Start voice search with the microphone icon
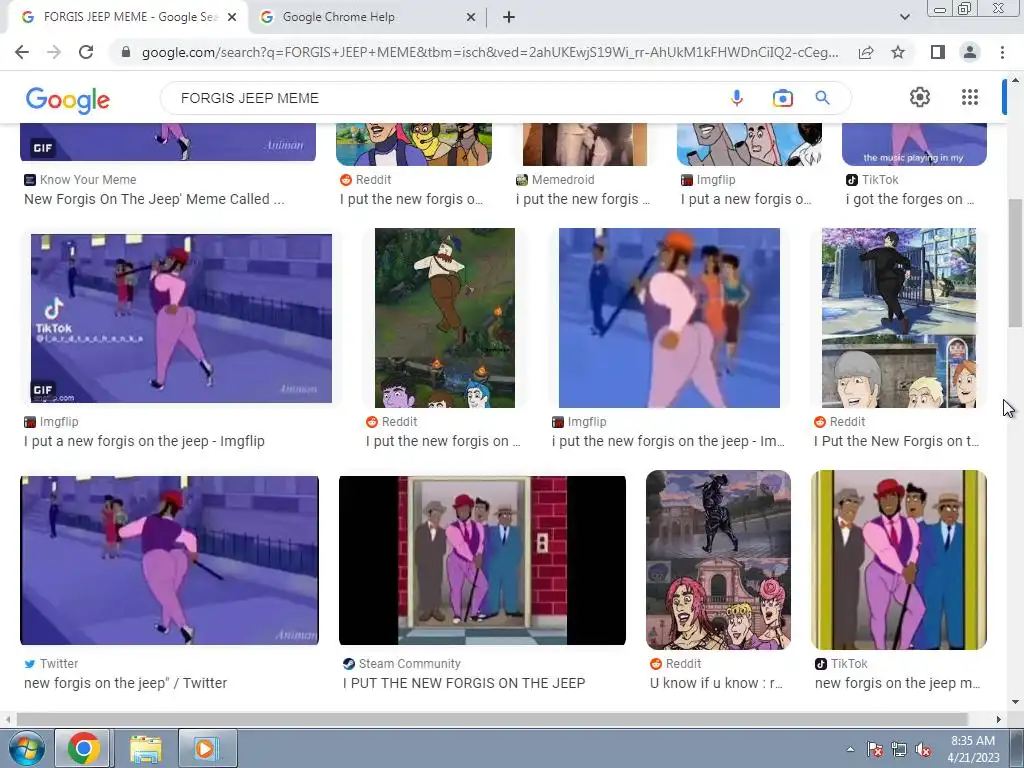Image resolution: width=1024 pixels, height=768 pixels. click(x=737, y=98)
